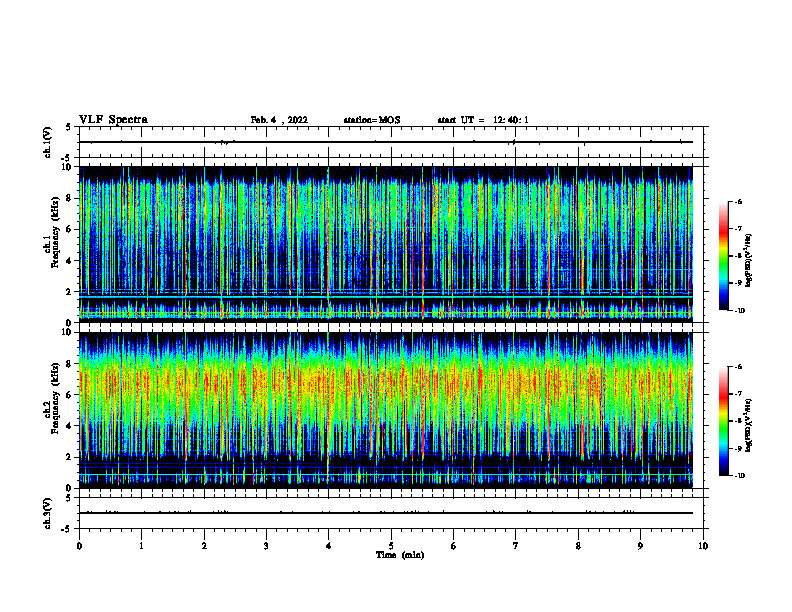Click inside the ch.2 spectrogram panel
The height and width of the screenshot is (612, 792).
tap(386, 410)
